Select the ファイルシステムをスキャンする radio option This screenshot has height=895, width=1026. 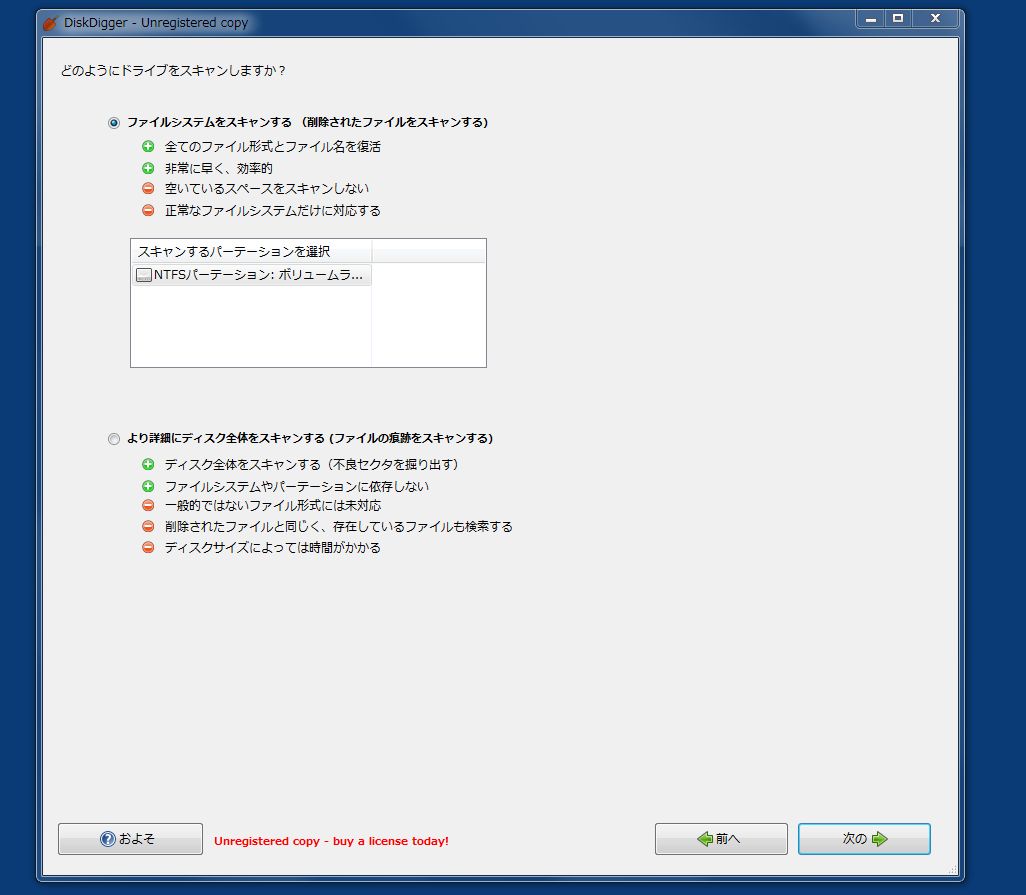[114, 123]
